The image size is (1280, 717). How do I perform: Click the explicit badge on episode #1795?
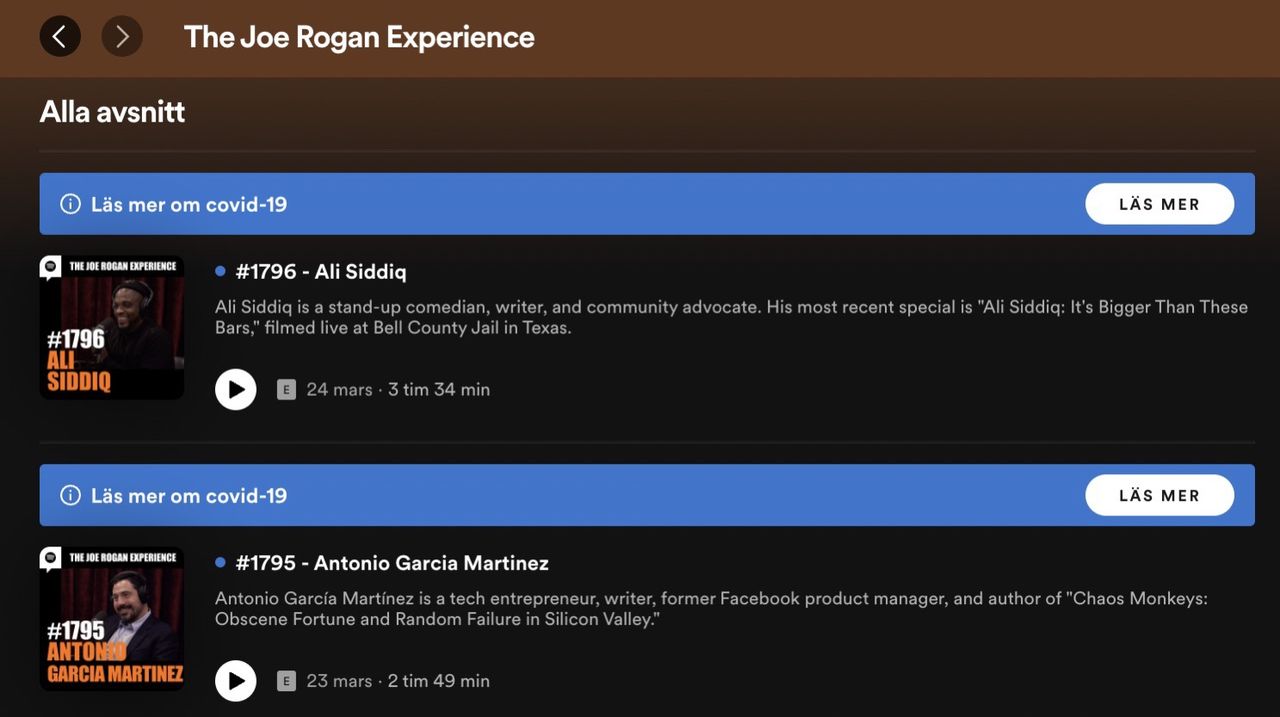click(287, 681)
